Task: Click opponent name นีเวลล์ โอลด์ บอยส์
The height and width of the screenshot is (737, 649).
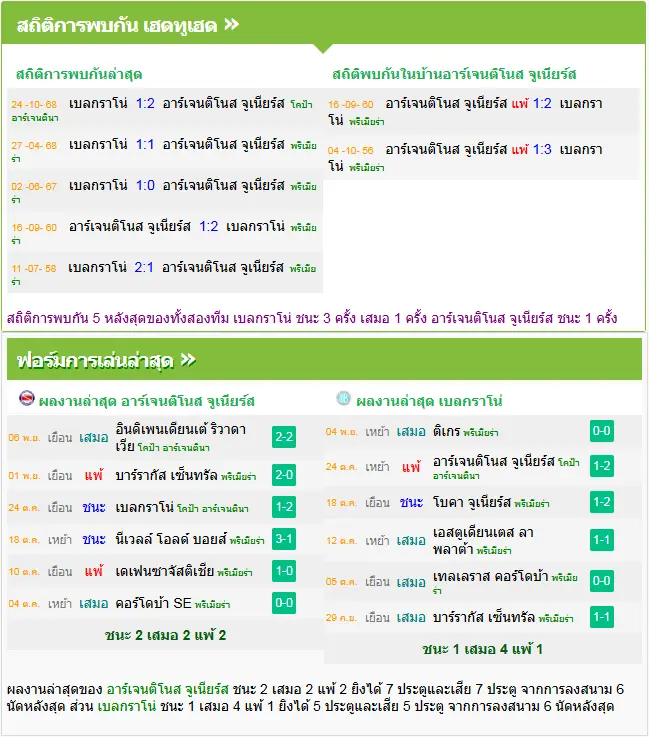Action: tap(171, 539)
